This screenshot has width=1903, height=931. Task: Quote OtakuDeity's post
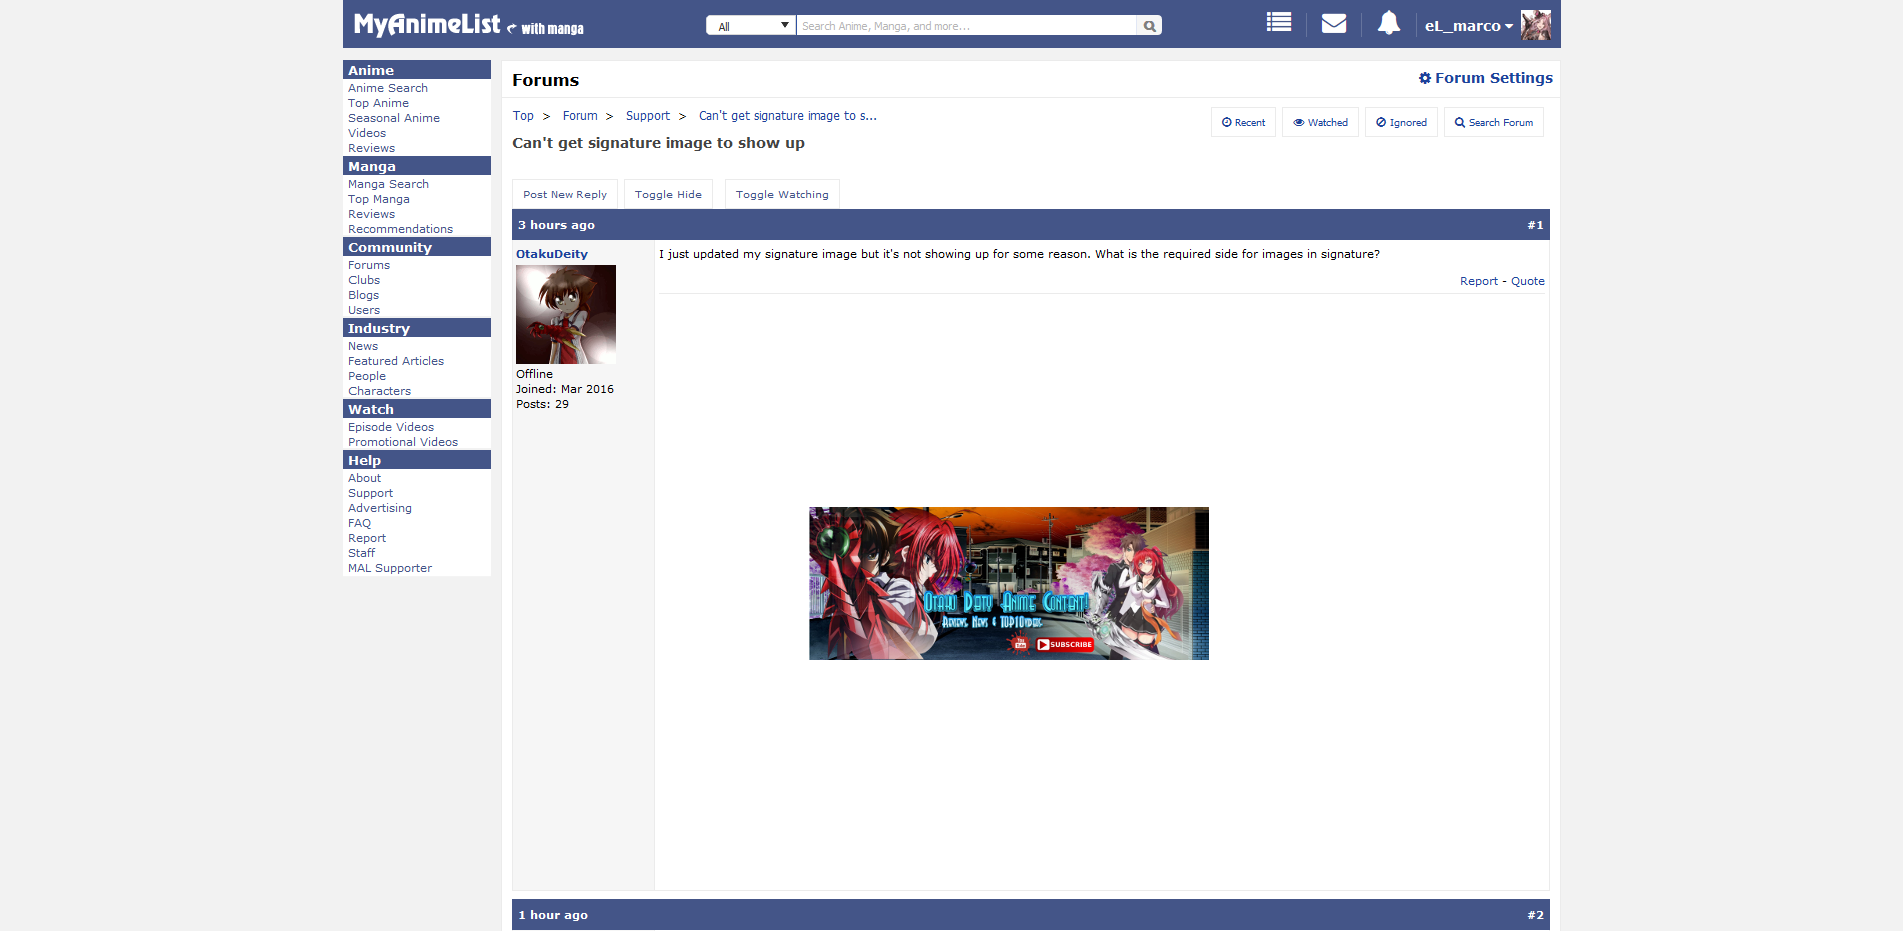[1527, 281]
